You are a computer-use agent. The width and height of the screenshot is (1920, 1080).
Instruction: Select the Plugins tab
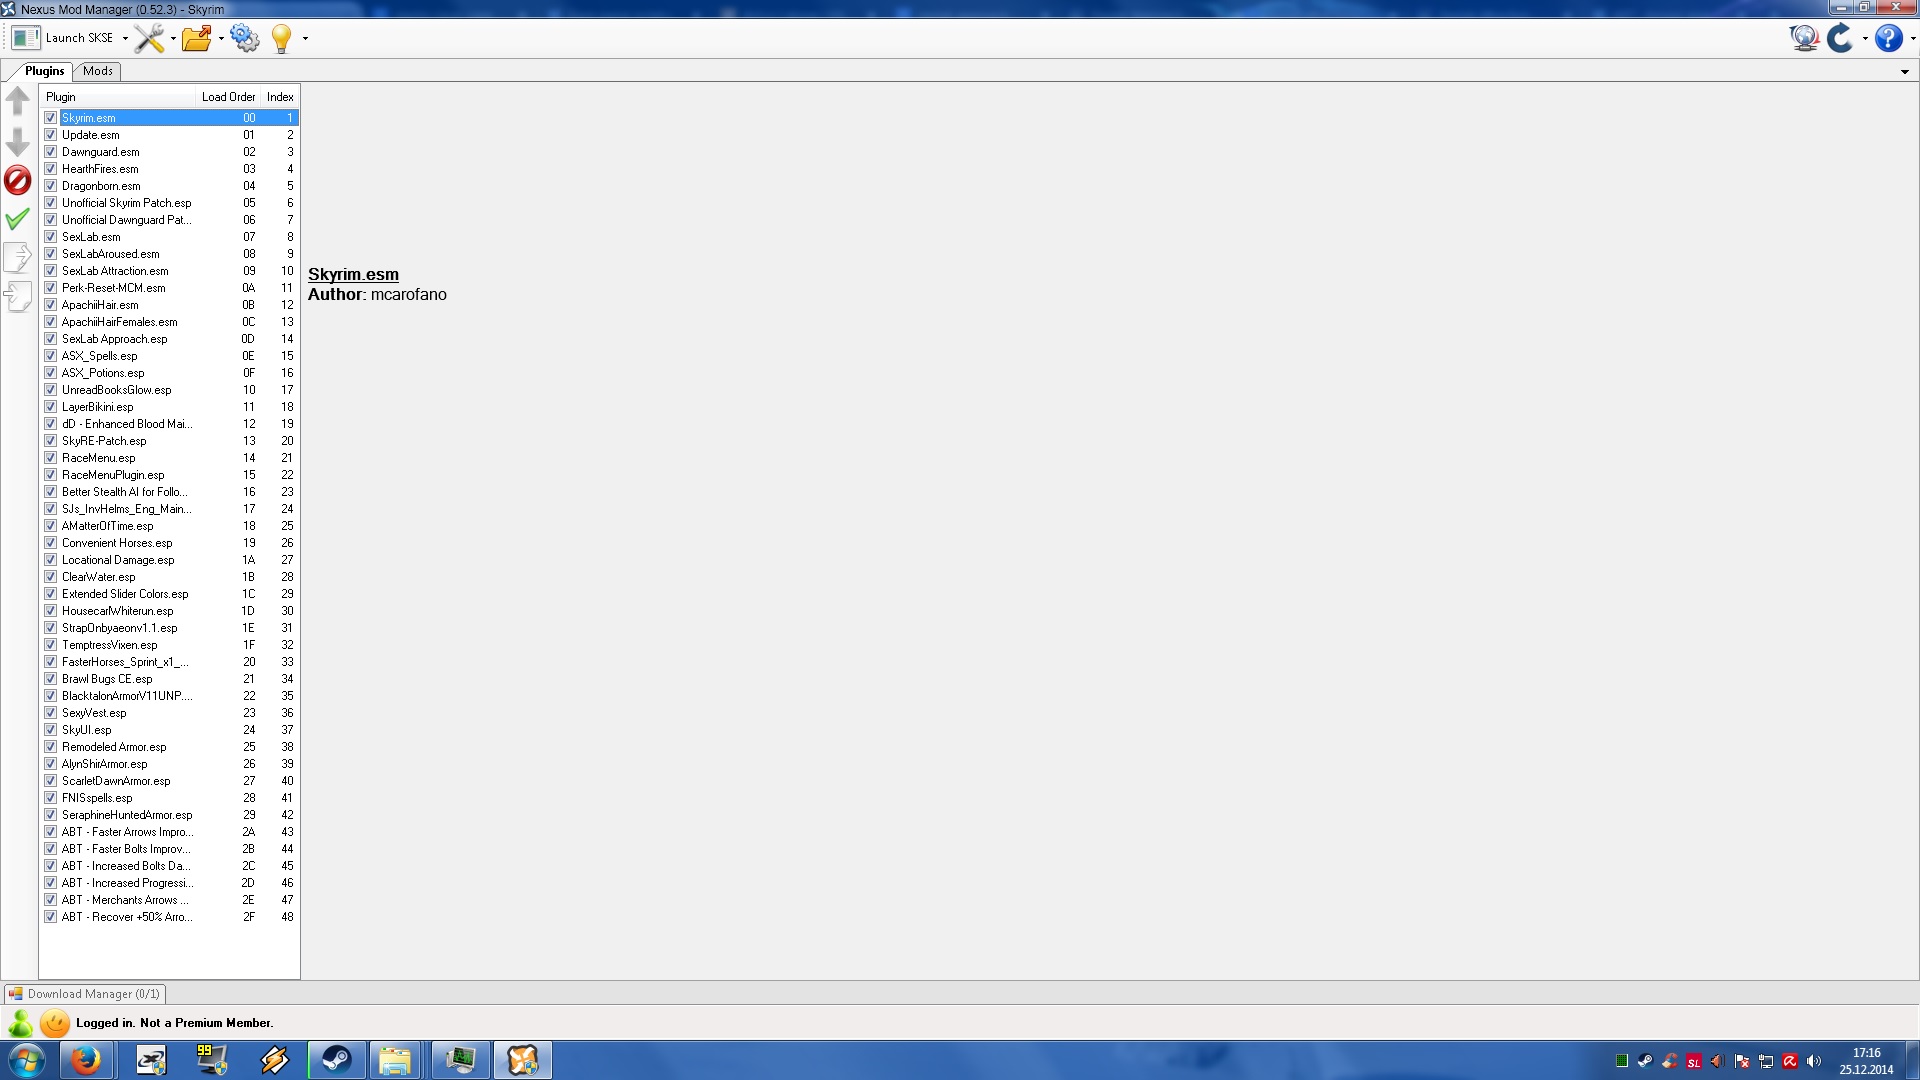click(x=42, y=70)
